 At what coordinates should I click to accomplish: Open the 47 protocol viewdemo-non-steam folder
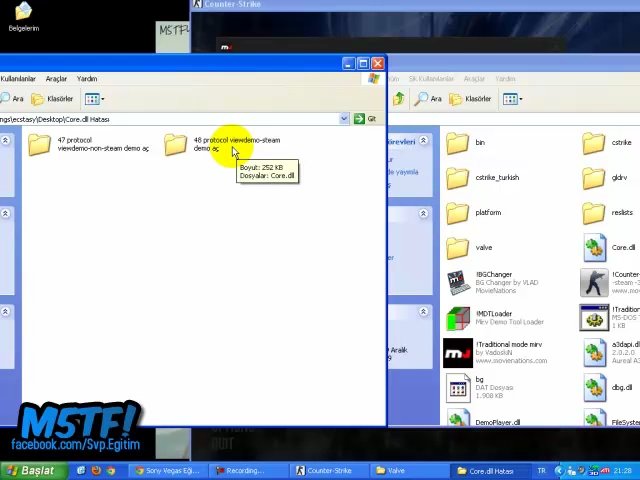click(x=40, y=144)
